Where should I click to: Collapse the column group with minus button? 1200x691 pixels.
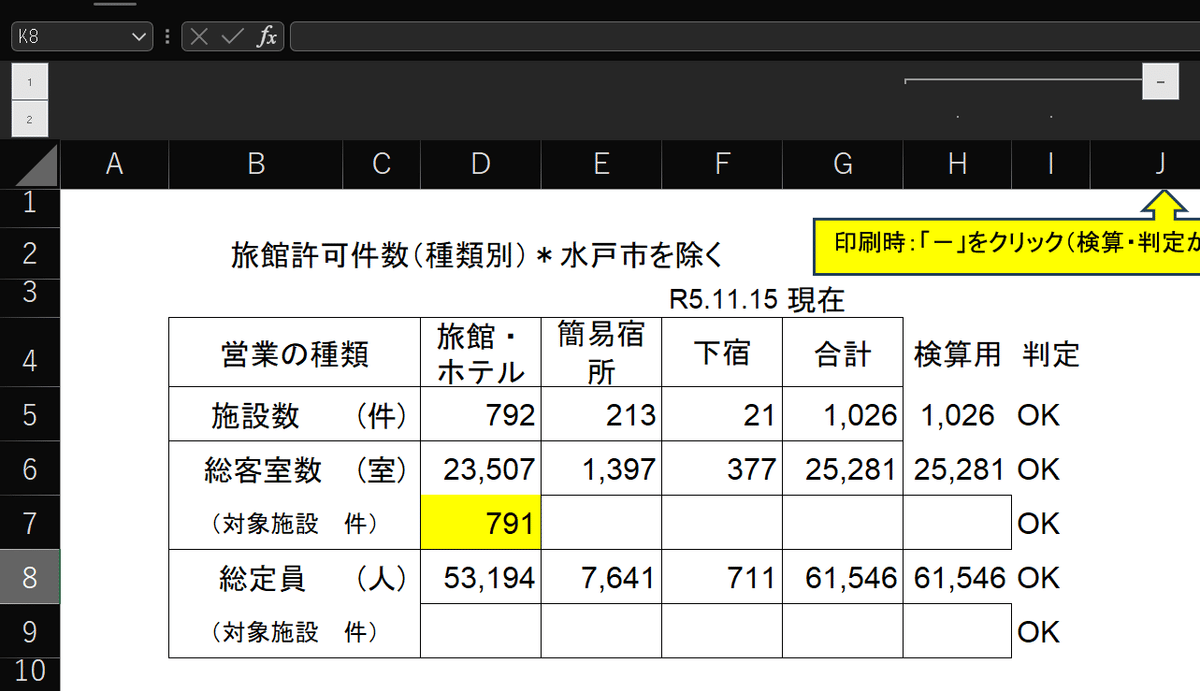point(1161,82)
